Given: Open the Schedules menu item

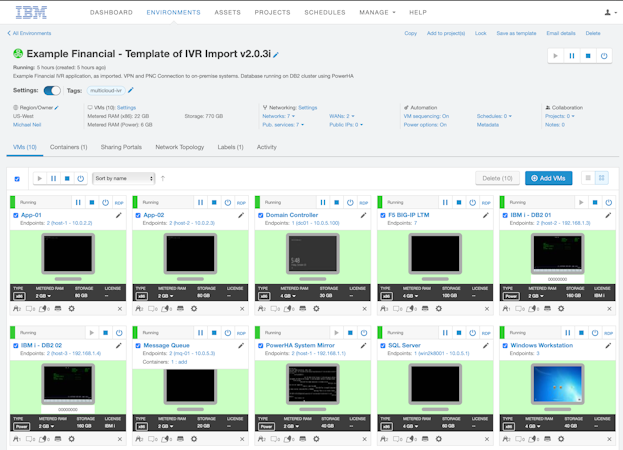Looking at the screenshot, I should pyautogui.click(x=325, y=12).
